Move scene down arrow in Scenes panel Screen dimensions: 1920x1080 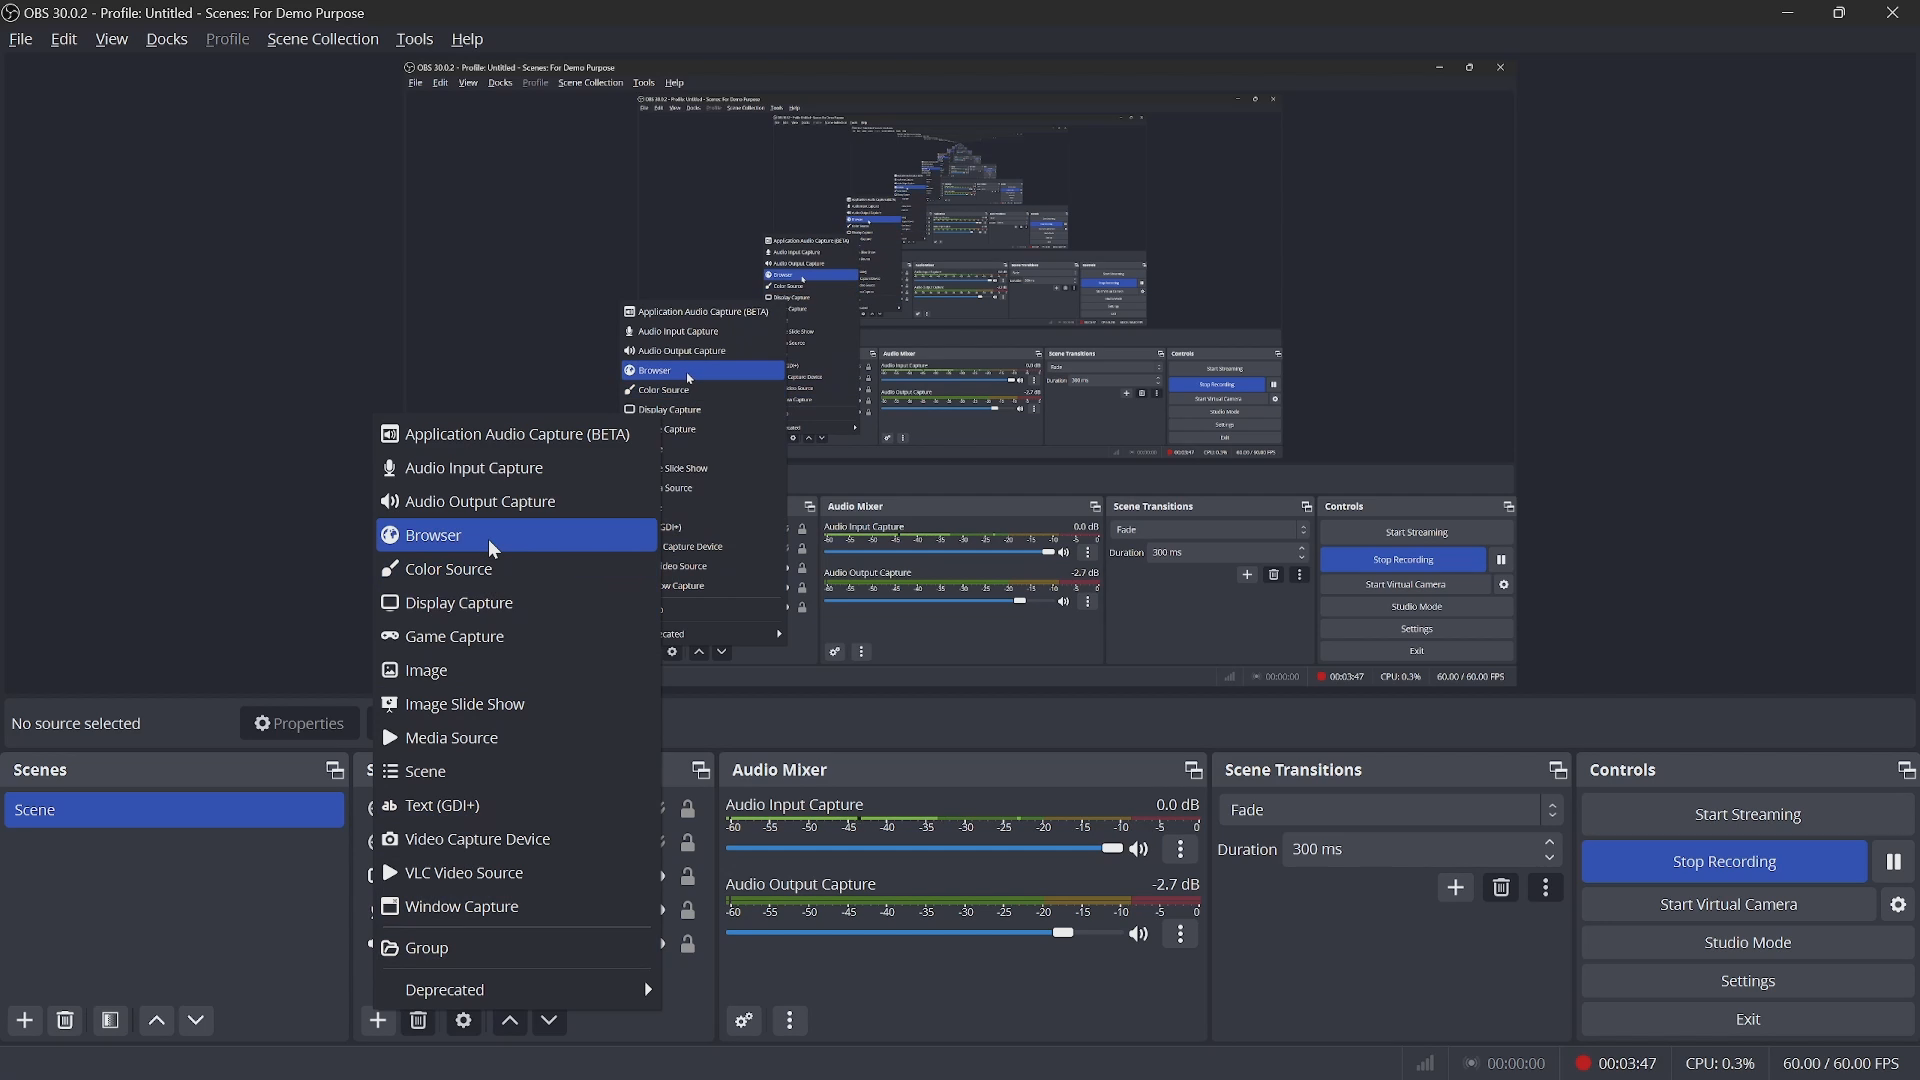(197, 1021)
